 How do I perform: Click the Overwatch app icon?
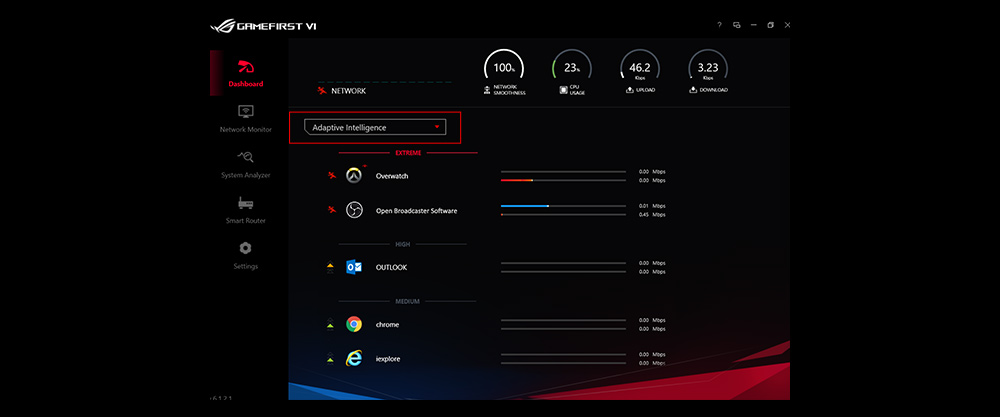pos(353,176)
